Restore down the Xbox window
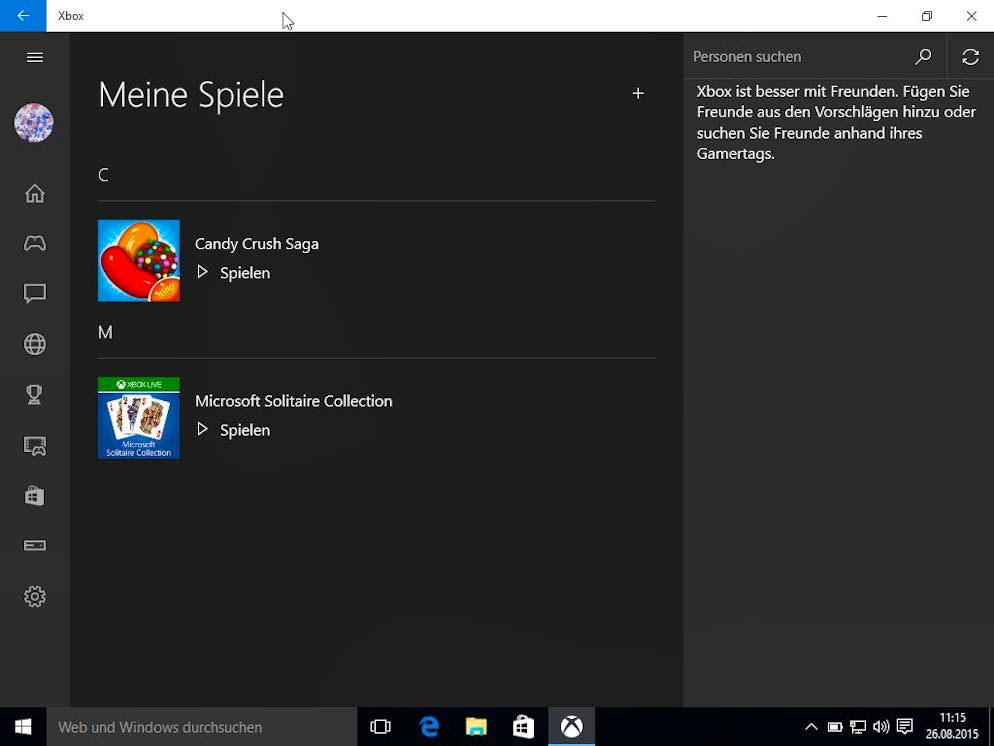Screen dimensions: 994x746 pos(927,16)
